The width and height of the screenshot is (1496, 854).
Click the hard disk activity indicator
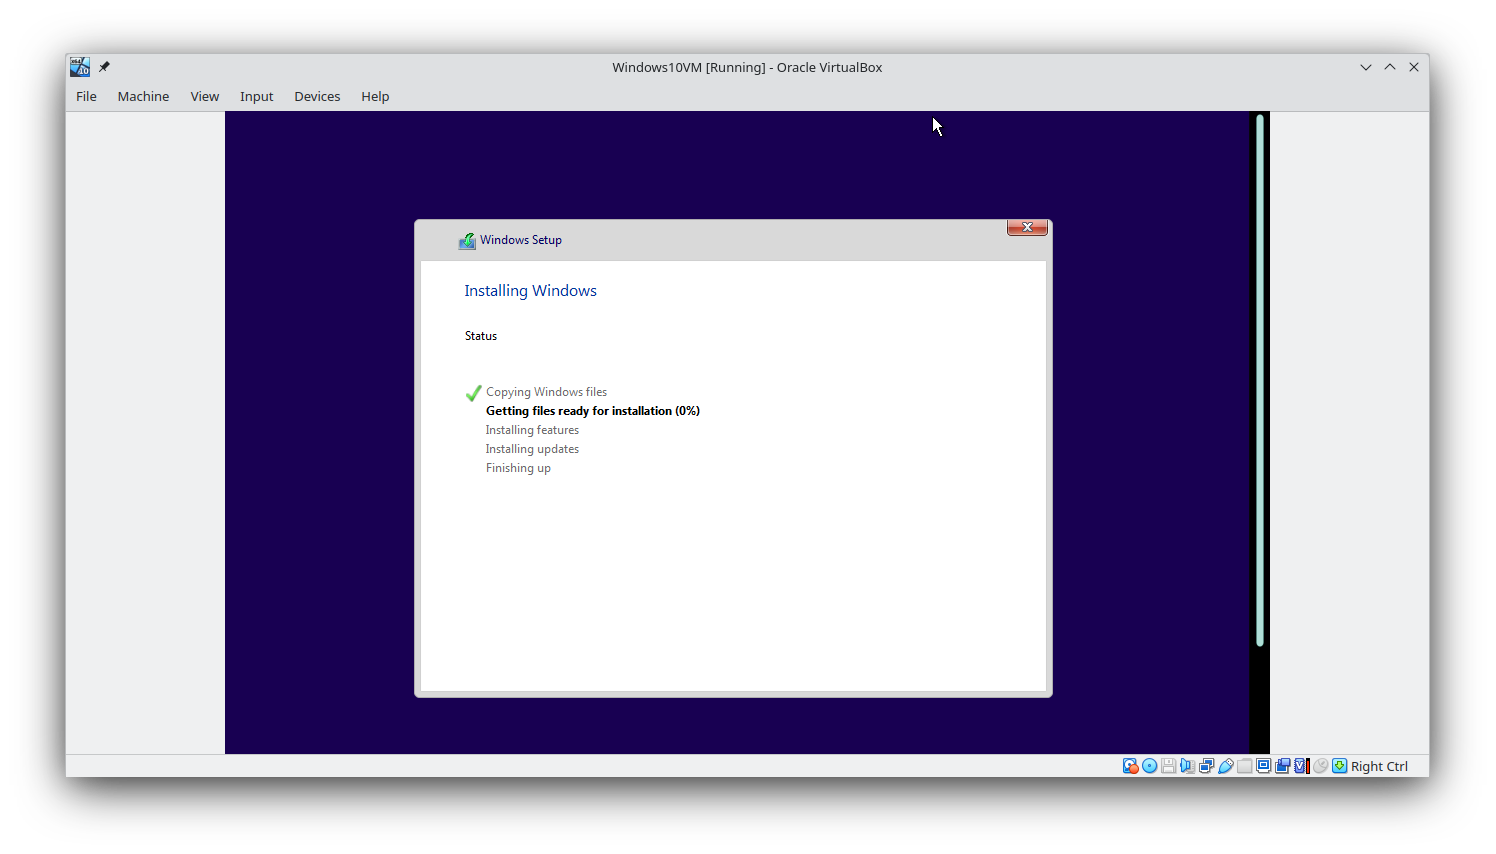point(1130,766)
